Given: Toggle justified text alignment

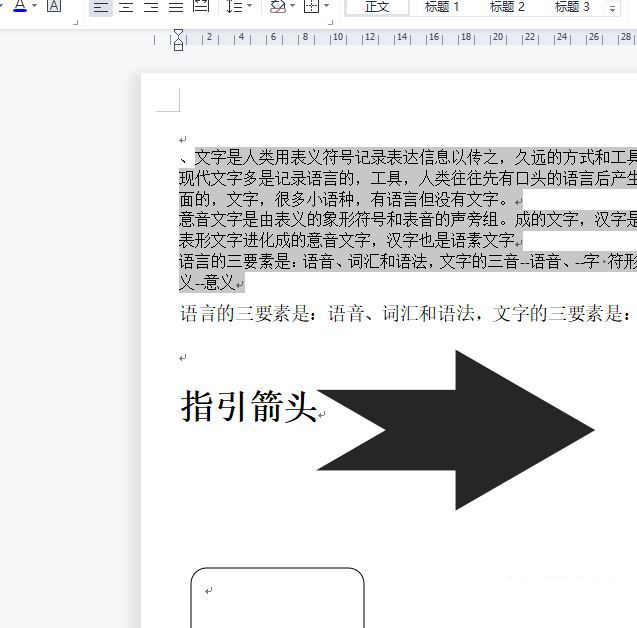Looking at the screenshot, I should 176,7.
